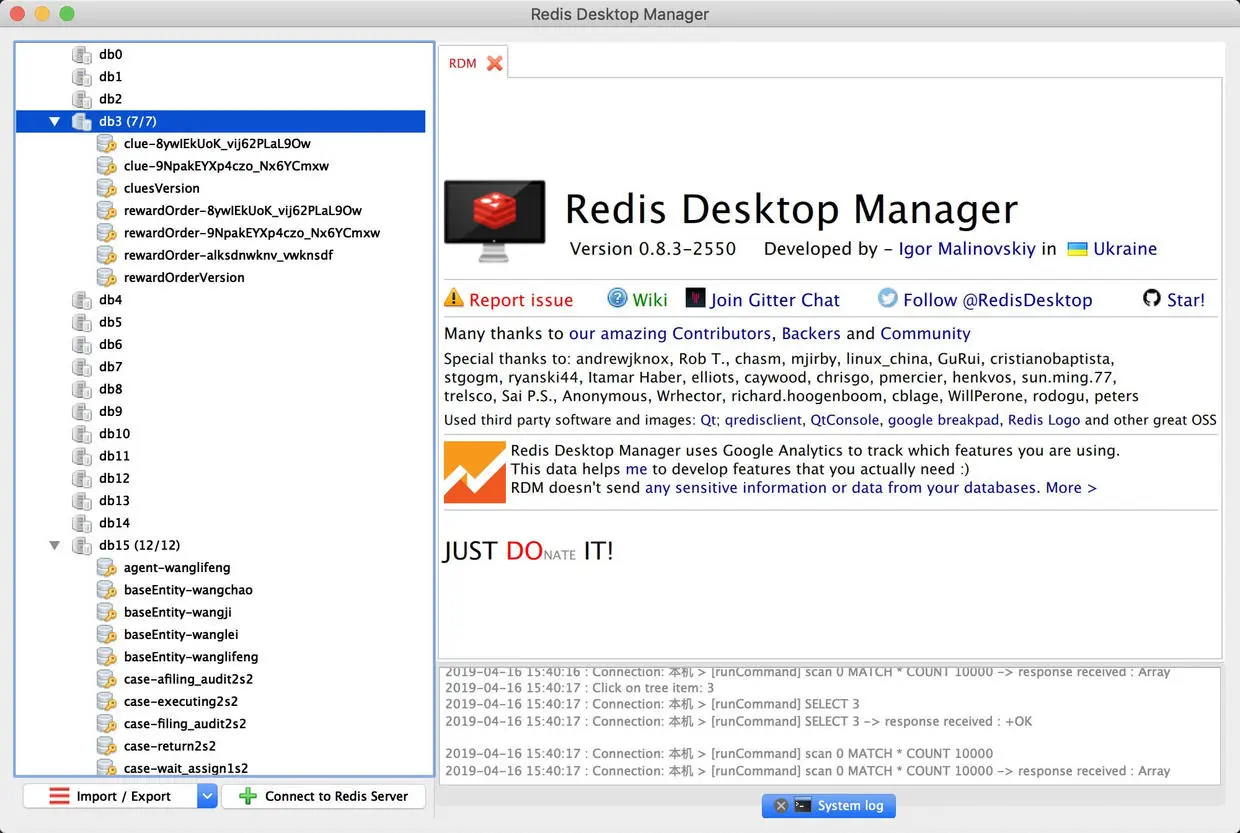This screenshot has height=833, width=1240.
Task: Open the Report issue link
Action: click(521, 300)
